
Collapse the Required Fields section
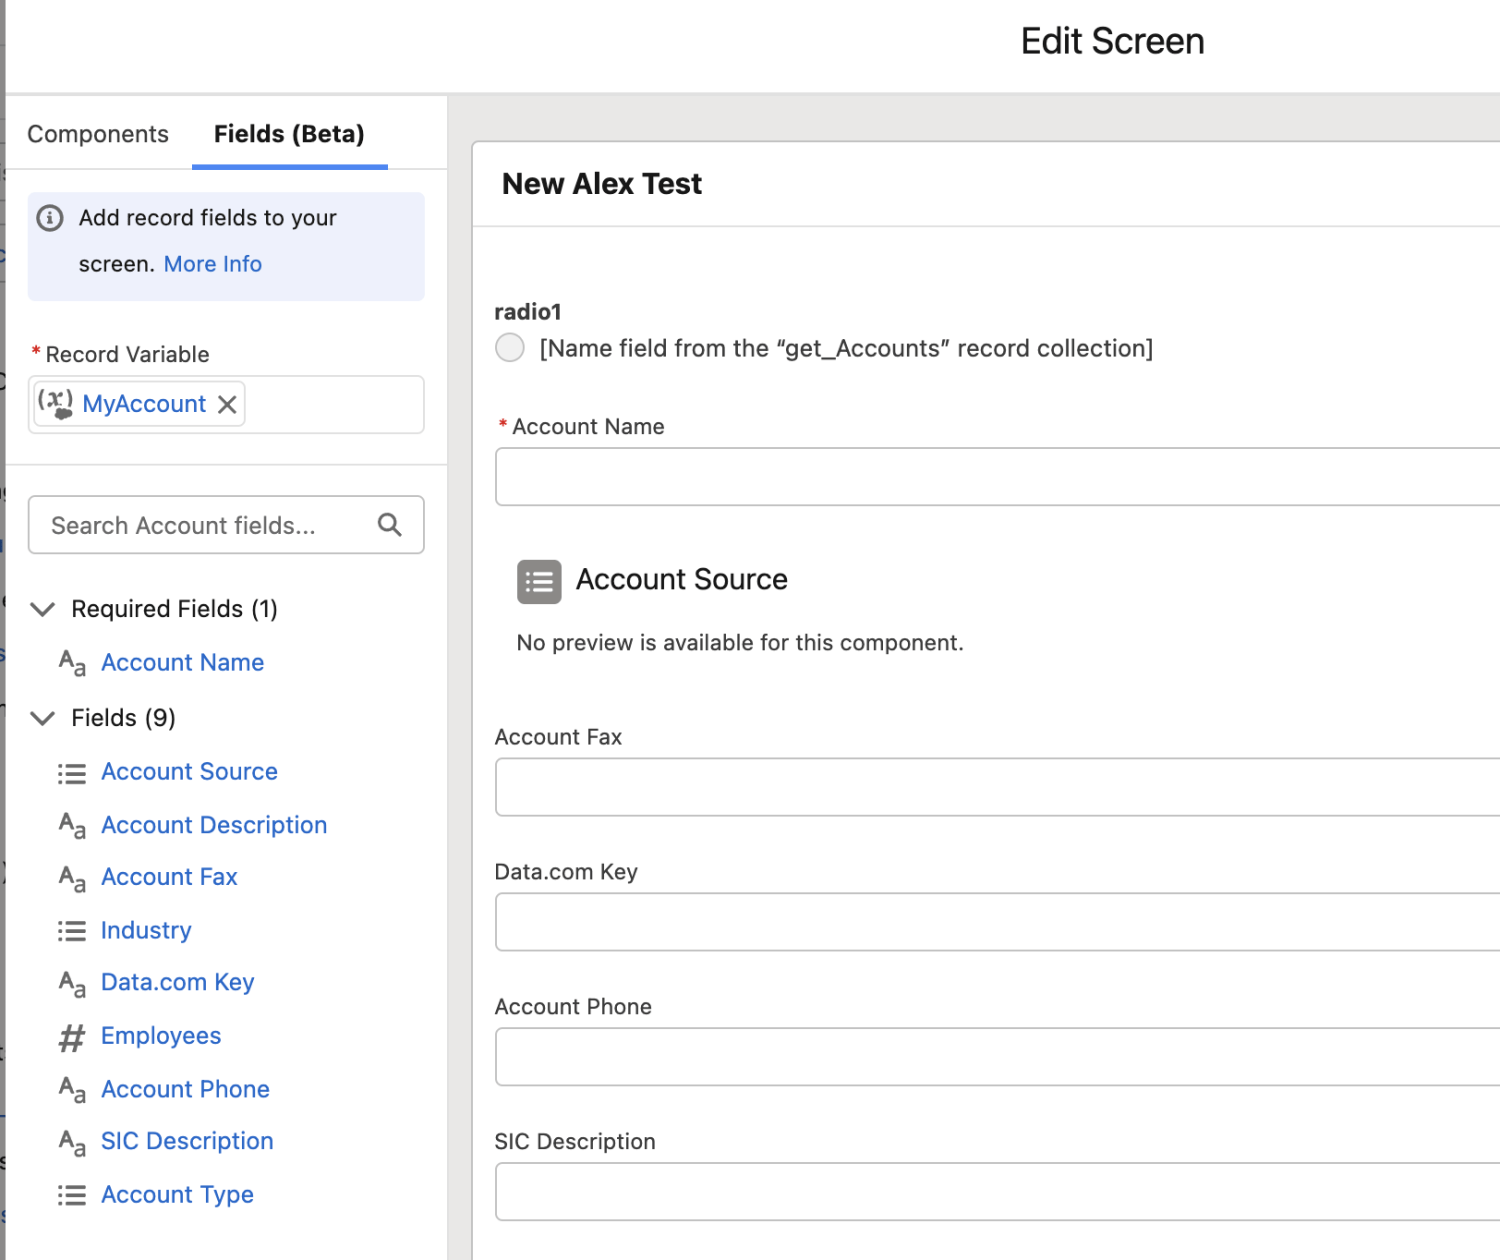42,609
